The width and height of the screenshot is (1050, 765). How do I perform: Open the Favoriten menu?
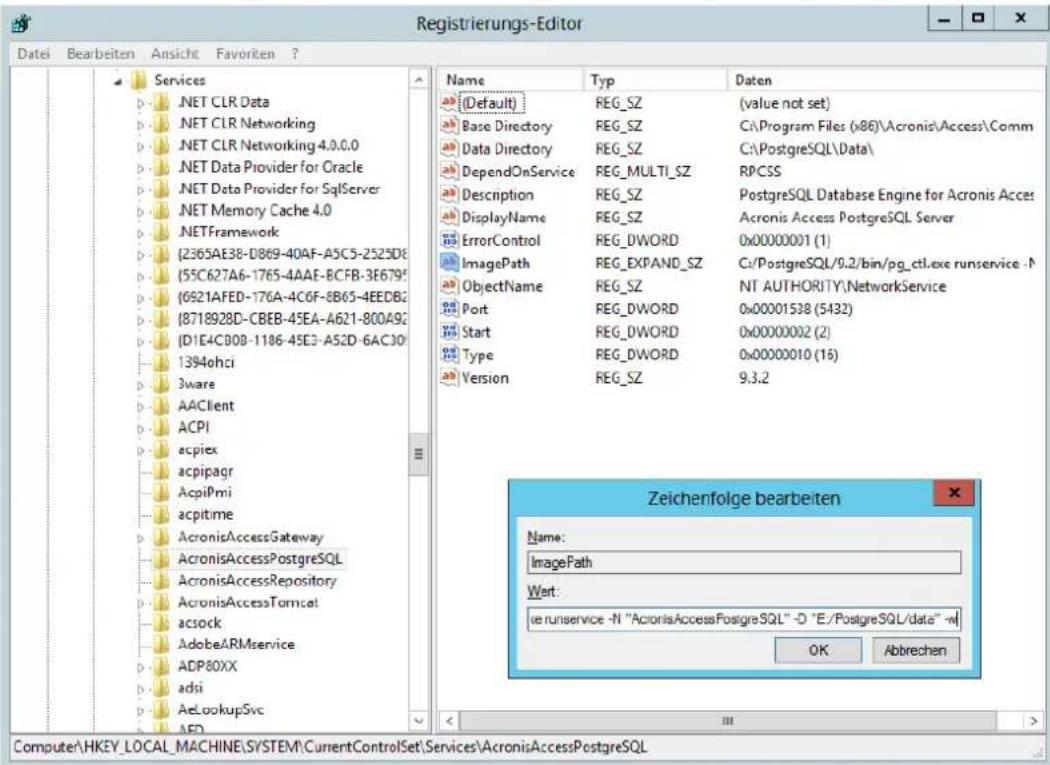245,54
